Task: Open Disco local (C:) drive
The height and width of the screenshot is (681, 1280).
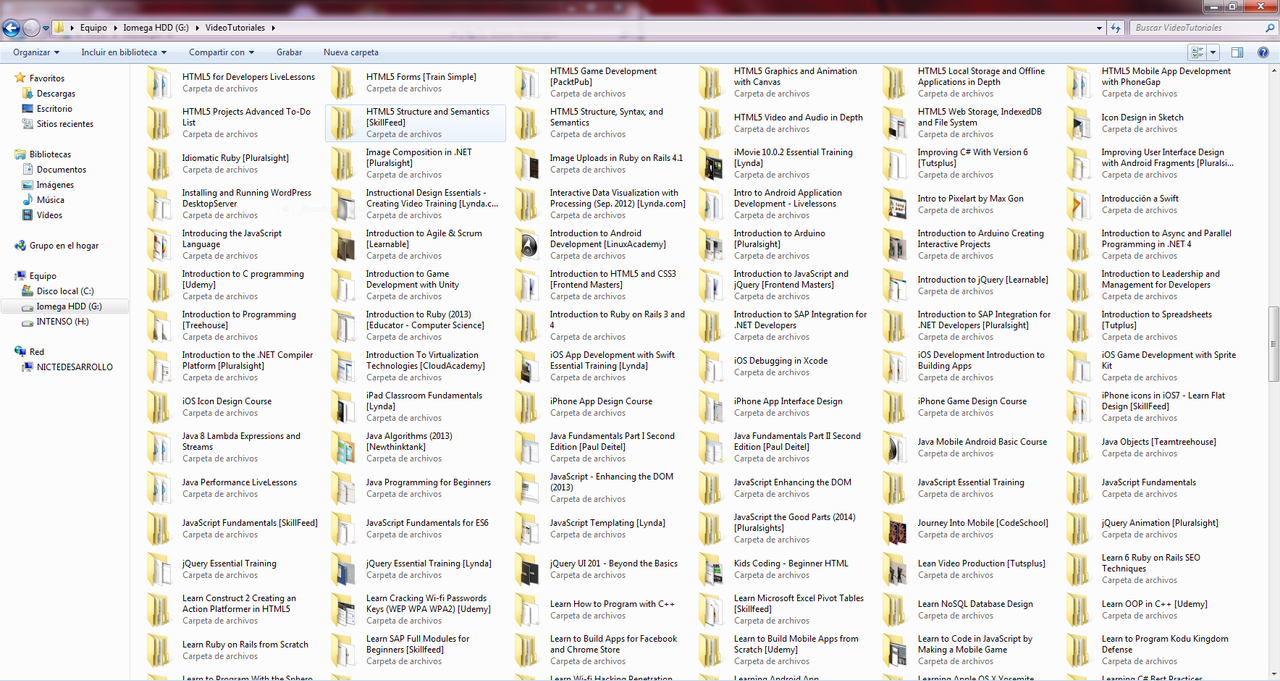Action: 65,291
